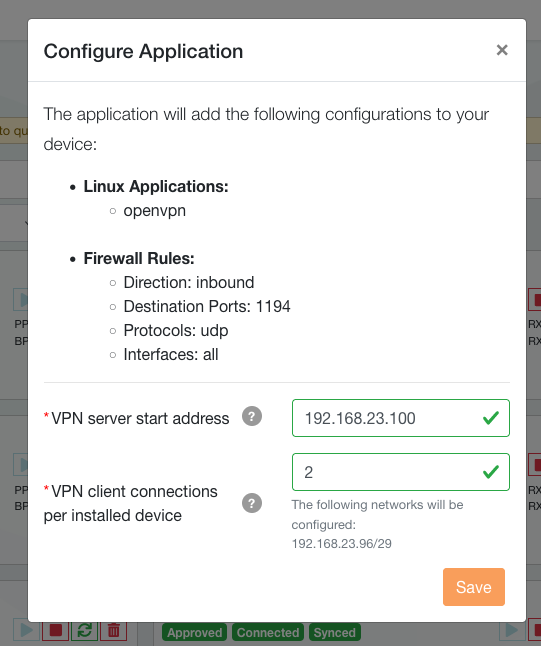Click the 'Linux Applications:' heading

[x=156, y=187]
